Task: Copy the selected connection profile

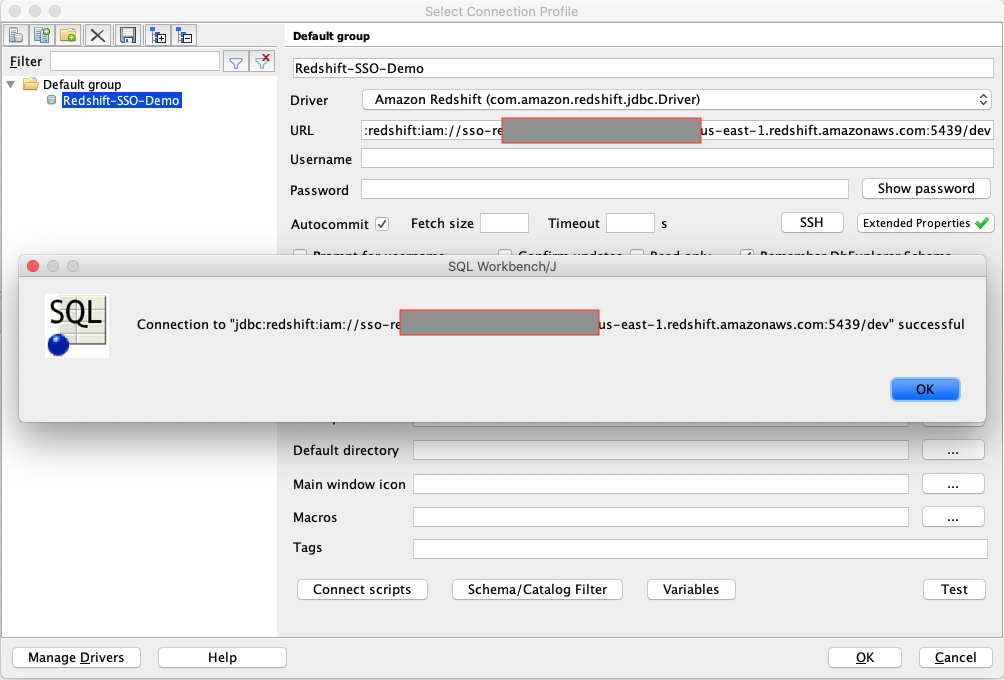Action: click(42, 35)
